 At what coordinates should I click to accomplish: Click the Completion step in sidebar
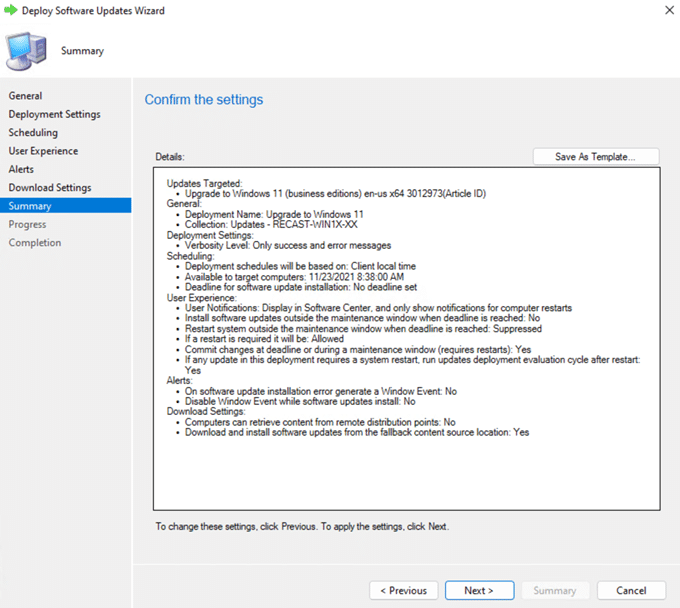click(x=35, y=243)
